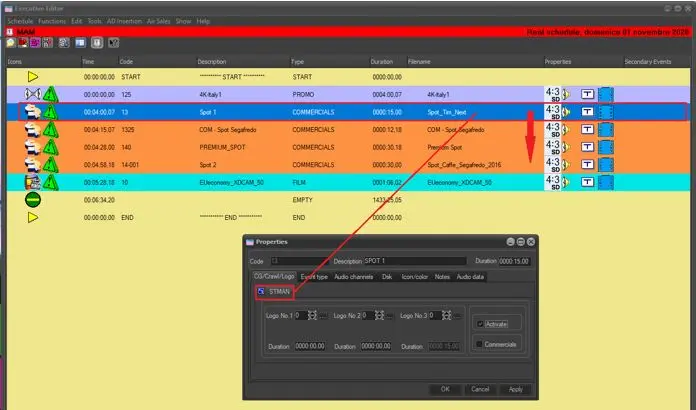
Task: Click the Cancel button in Properties
Action: 480,389
